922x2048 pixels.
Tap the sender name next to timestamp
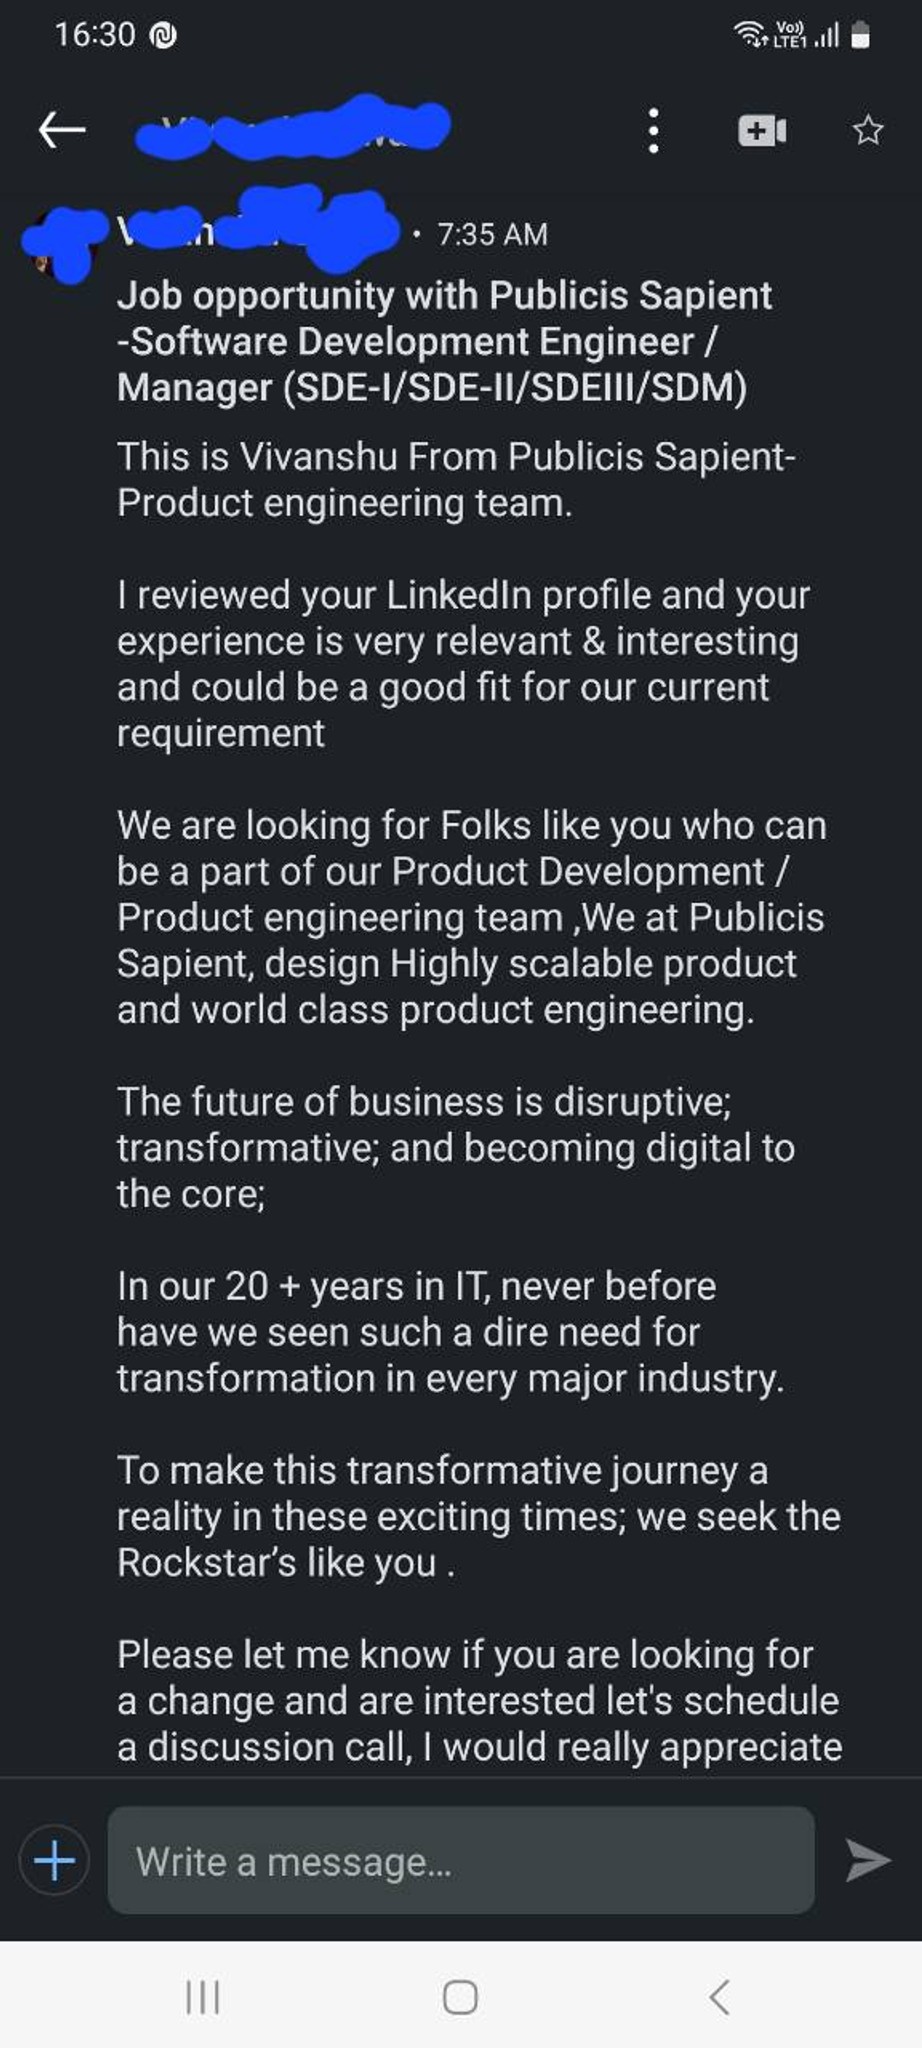tap(250, 233)
